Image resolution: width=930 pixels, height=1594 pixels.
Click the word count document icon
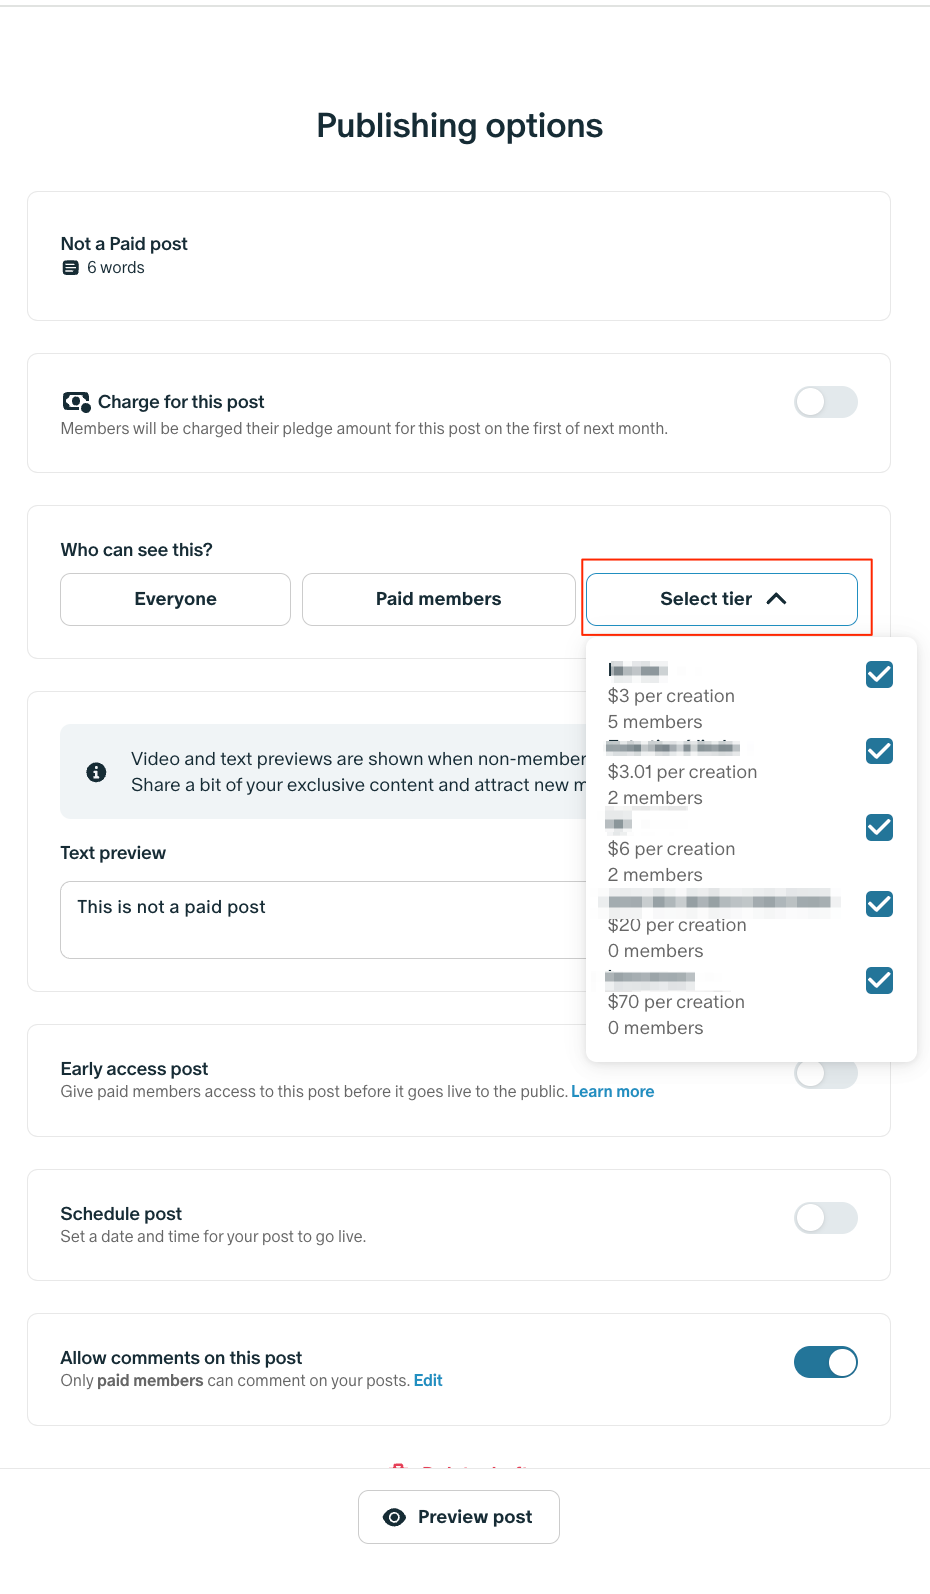pos(70,268)
